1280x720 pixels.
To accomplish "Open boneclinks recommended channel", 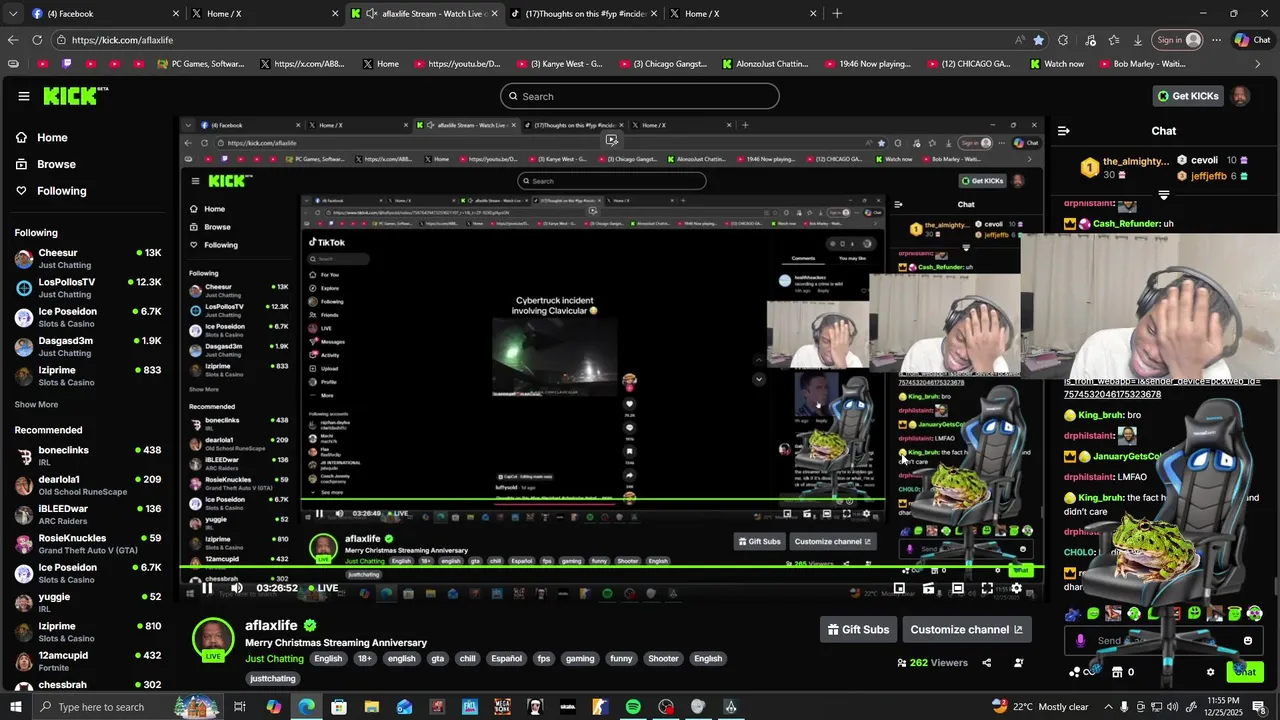I will click(x=88, y=456).
